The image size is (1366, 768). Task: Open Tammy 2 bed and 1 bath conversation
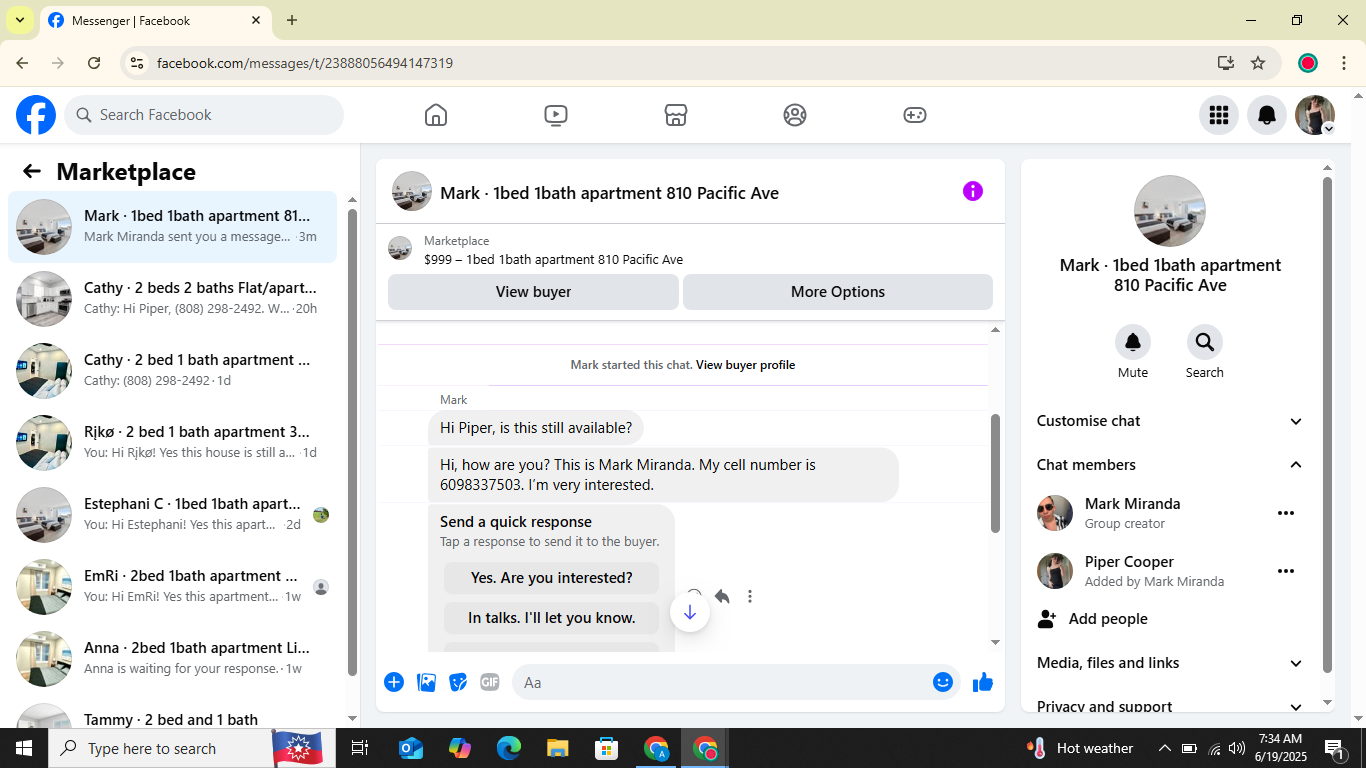pyautogui.click(x=172, y=714)
